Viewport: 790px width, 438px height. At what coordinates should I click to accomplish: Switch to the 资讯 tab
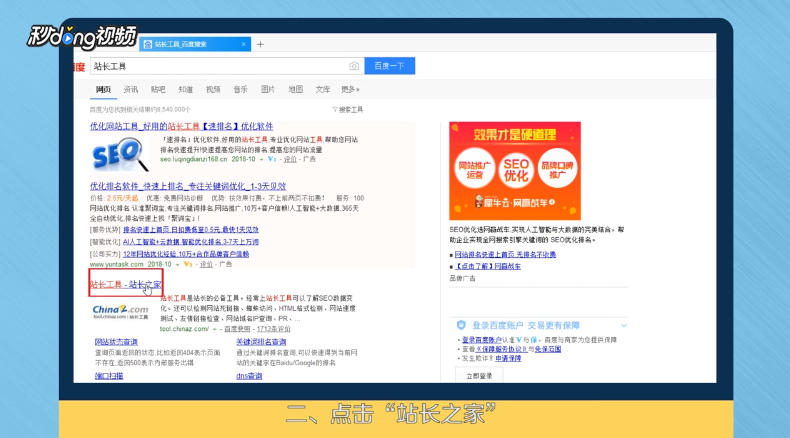[x=130, y=89]
